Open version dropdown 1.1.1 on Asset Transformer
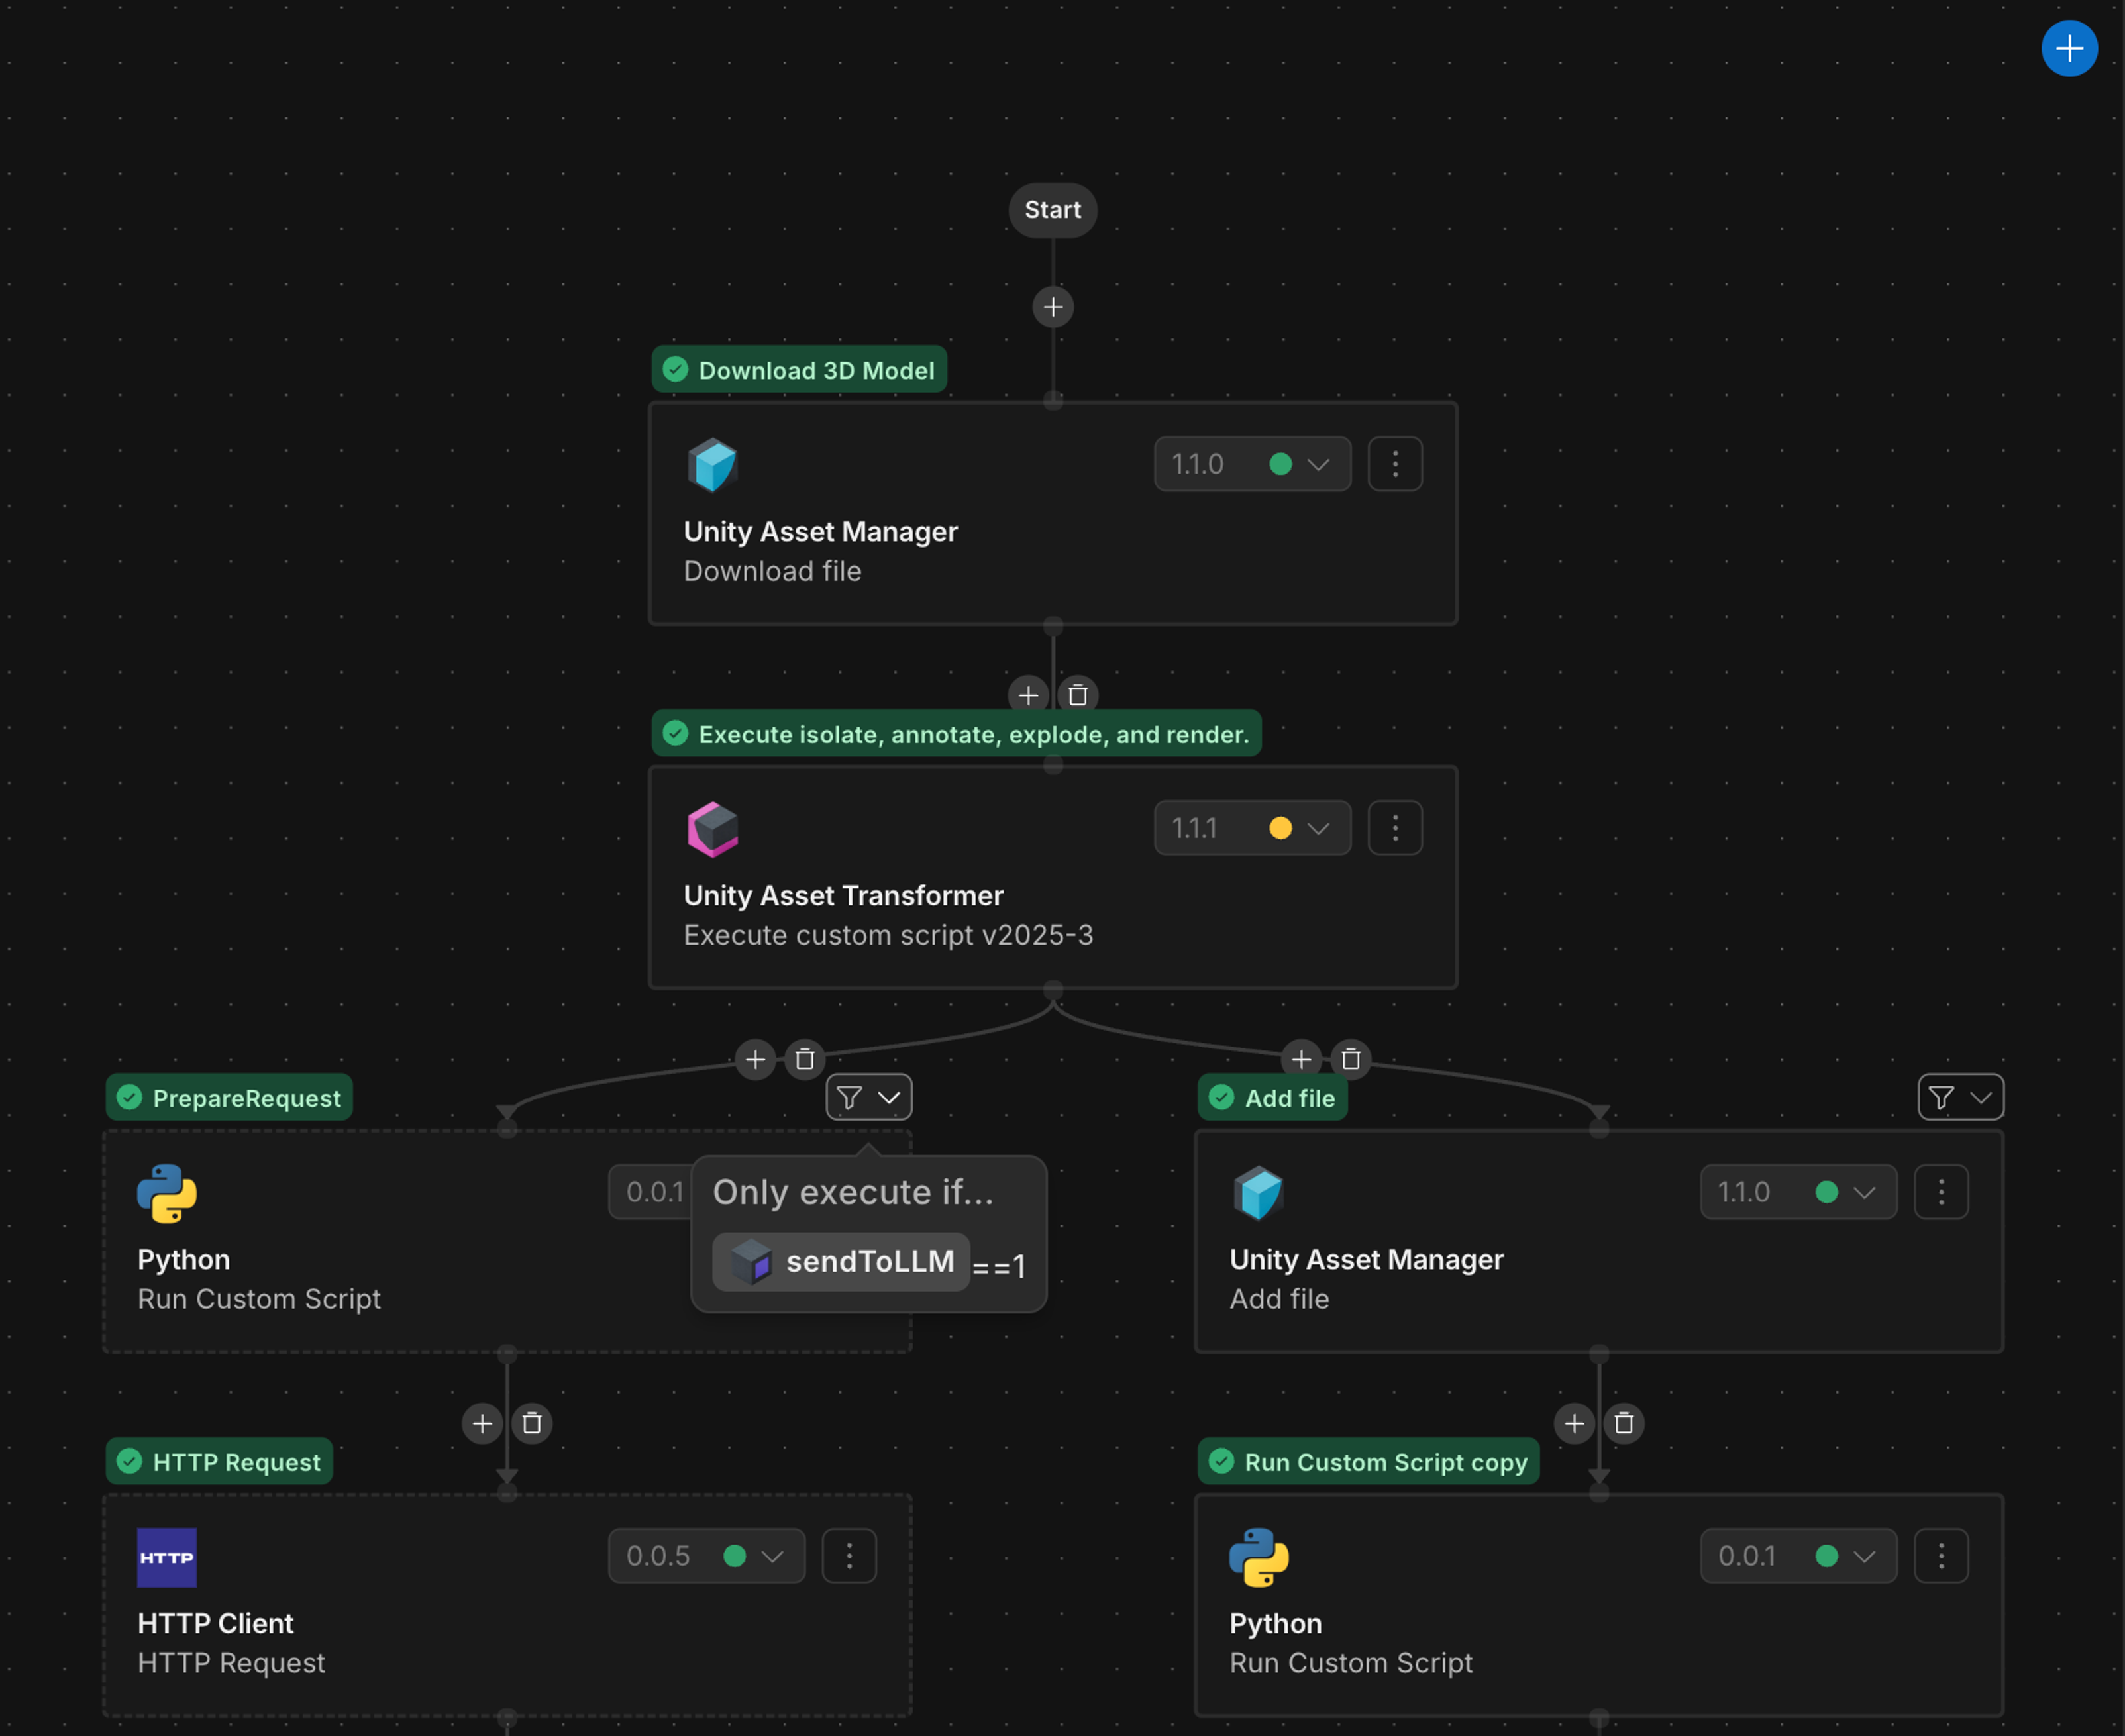This screenshot has width=2125, height=1736. (1252, 828)
